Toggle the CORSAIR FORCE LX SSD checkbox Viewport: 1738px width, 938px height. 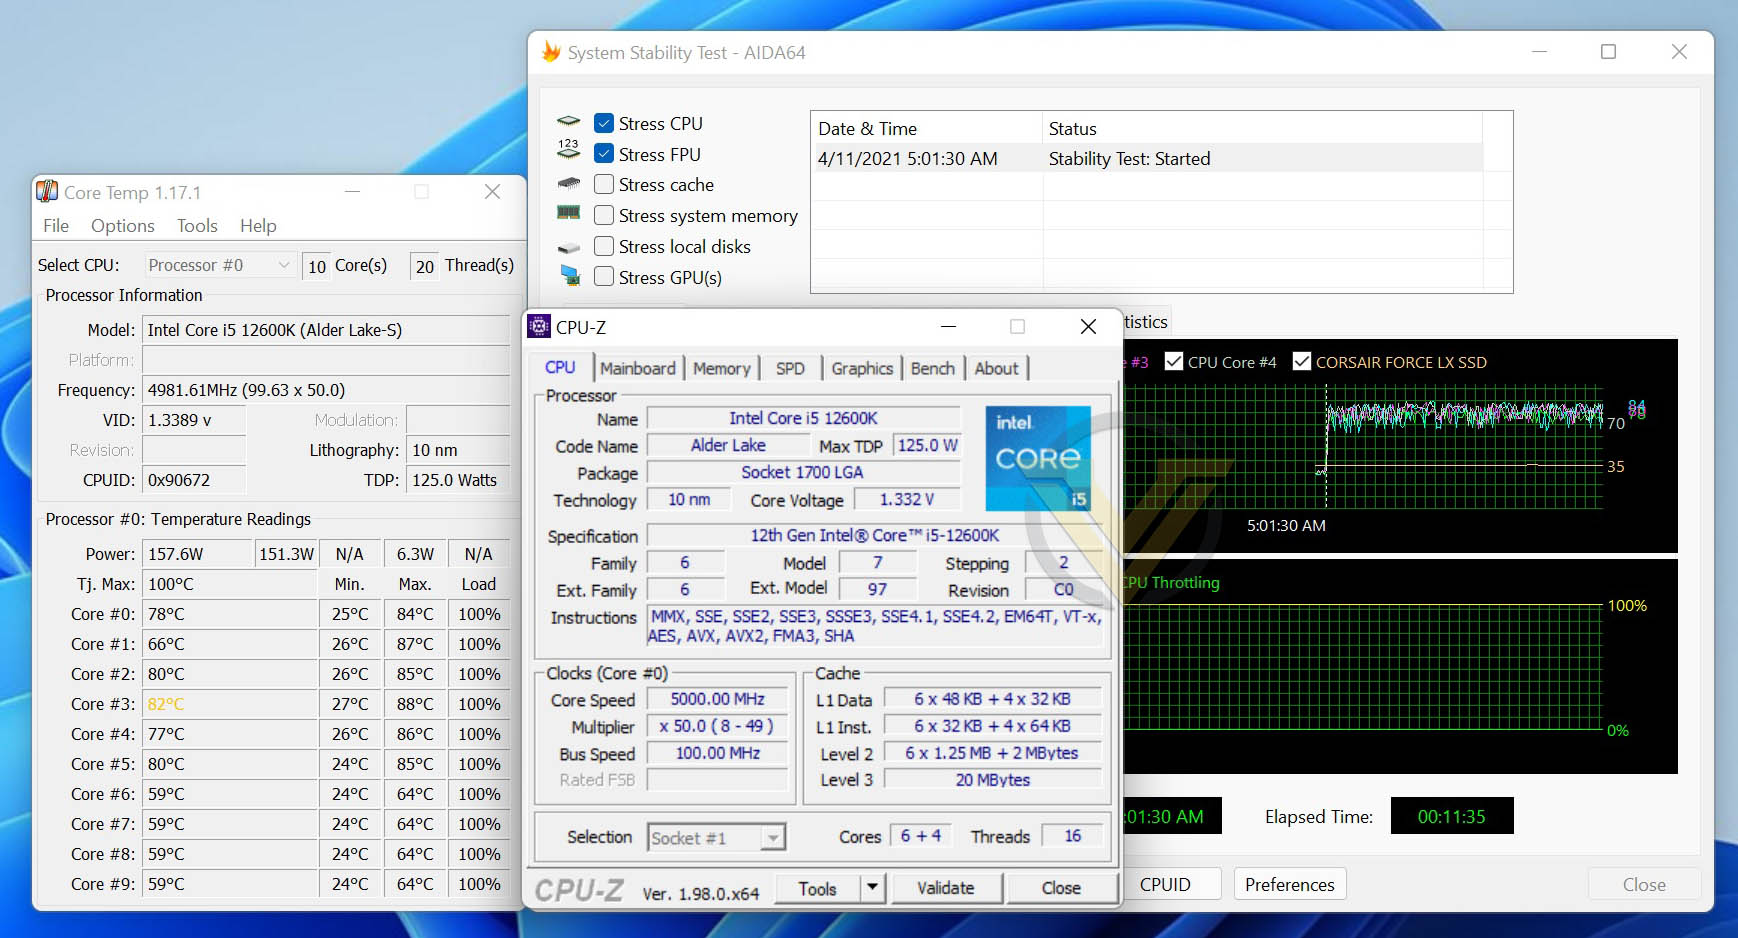(x=1302, y=361)
